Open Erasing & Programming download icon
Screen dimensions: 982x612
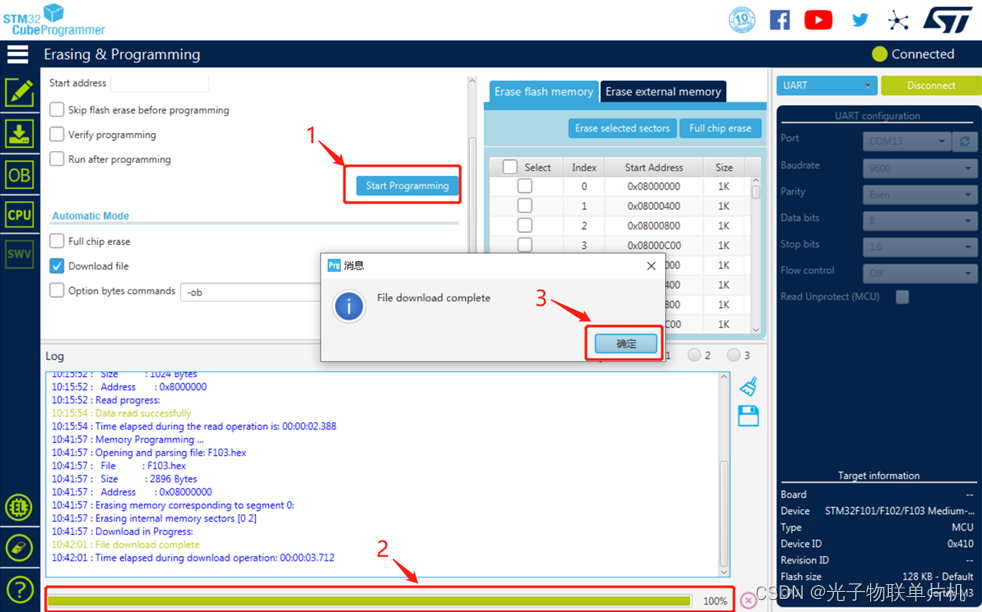tap(19, 133)
